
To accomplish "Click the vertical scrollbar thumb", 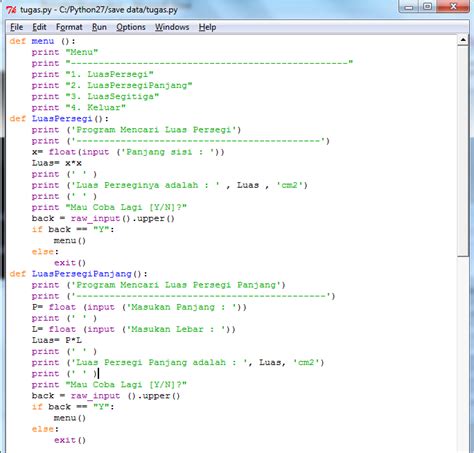I will pos(463,151).
